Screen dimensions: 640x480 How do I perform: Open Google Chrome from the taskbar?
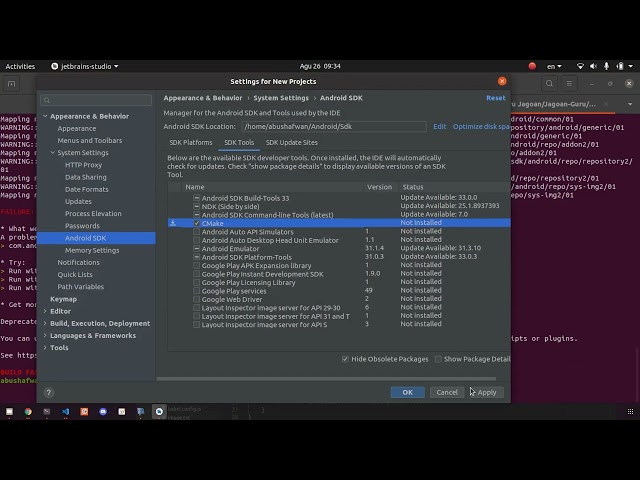(x=28, y=411)
